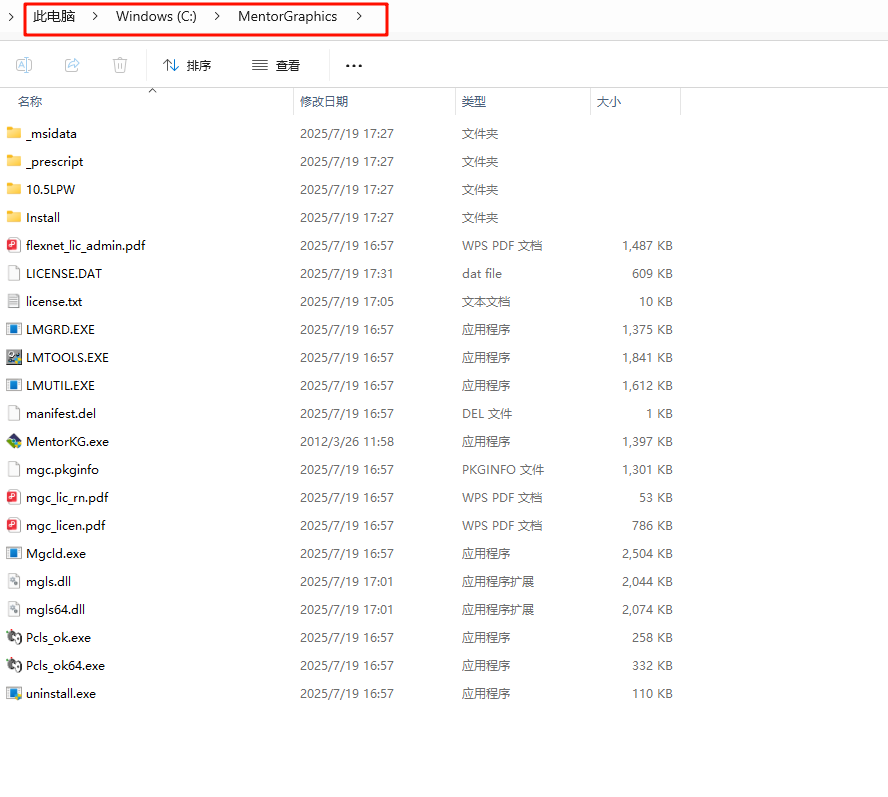
Task: Click the folder name Install
Action: [x=43, y=218]
